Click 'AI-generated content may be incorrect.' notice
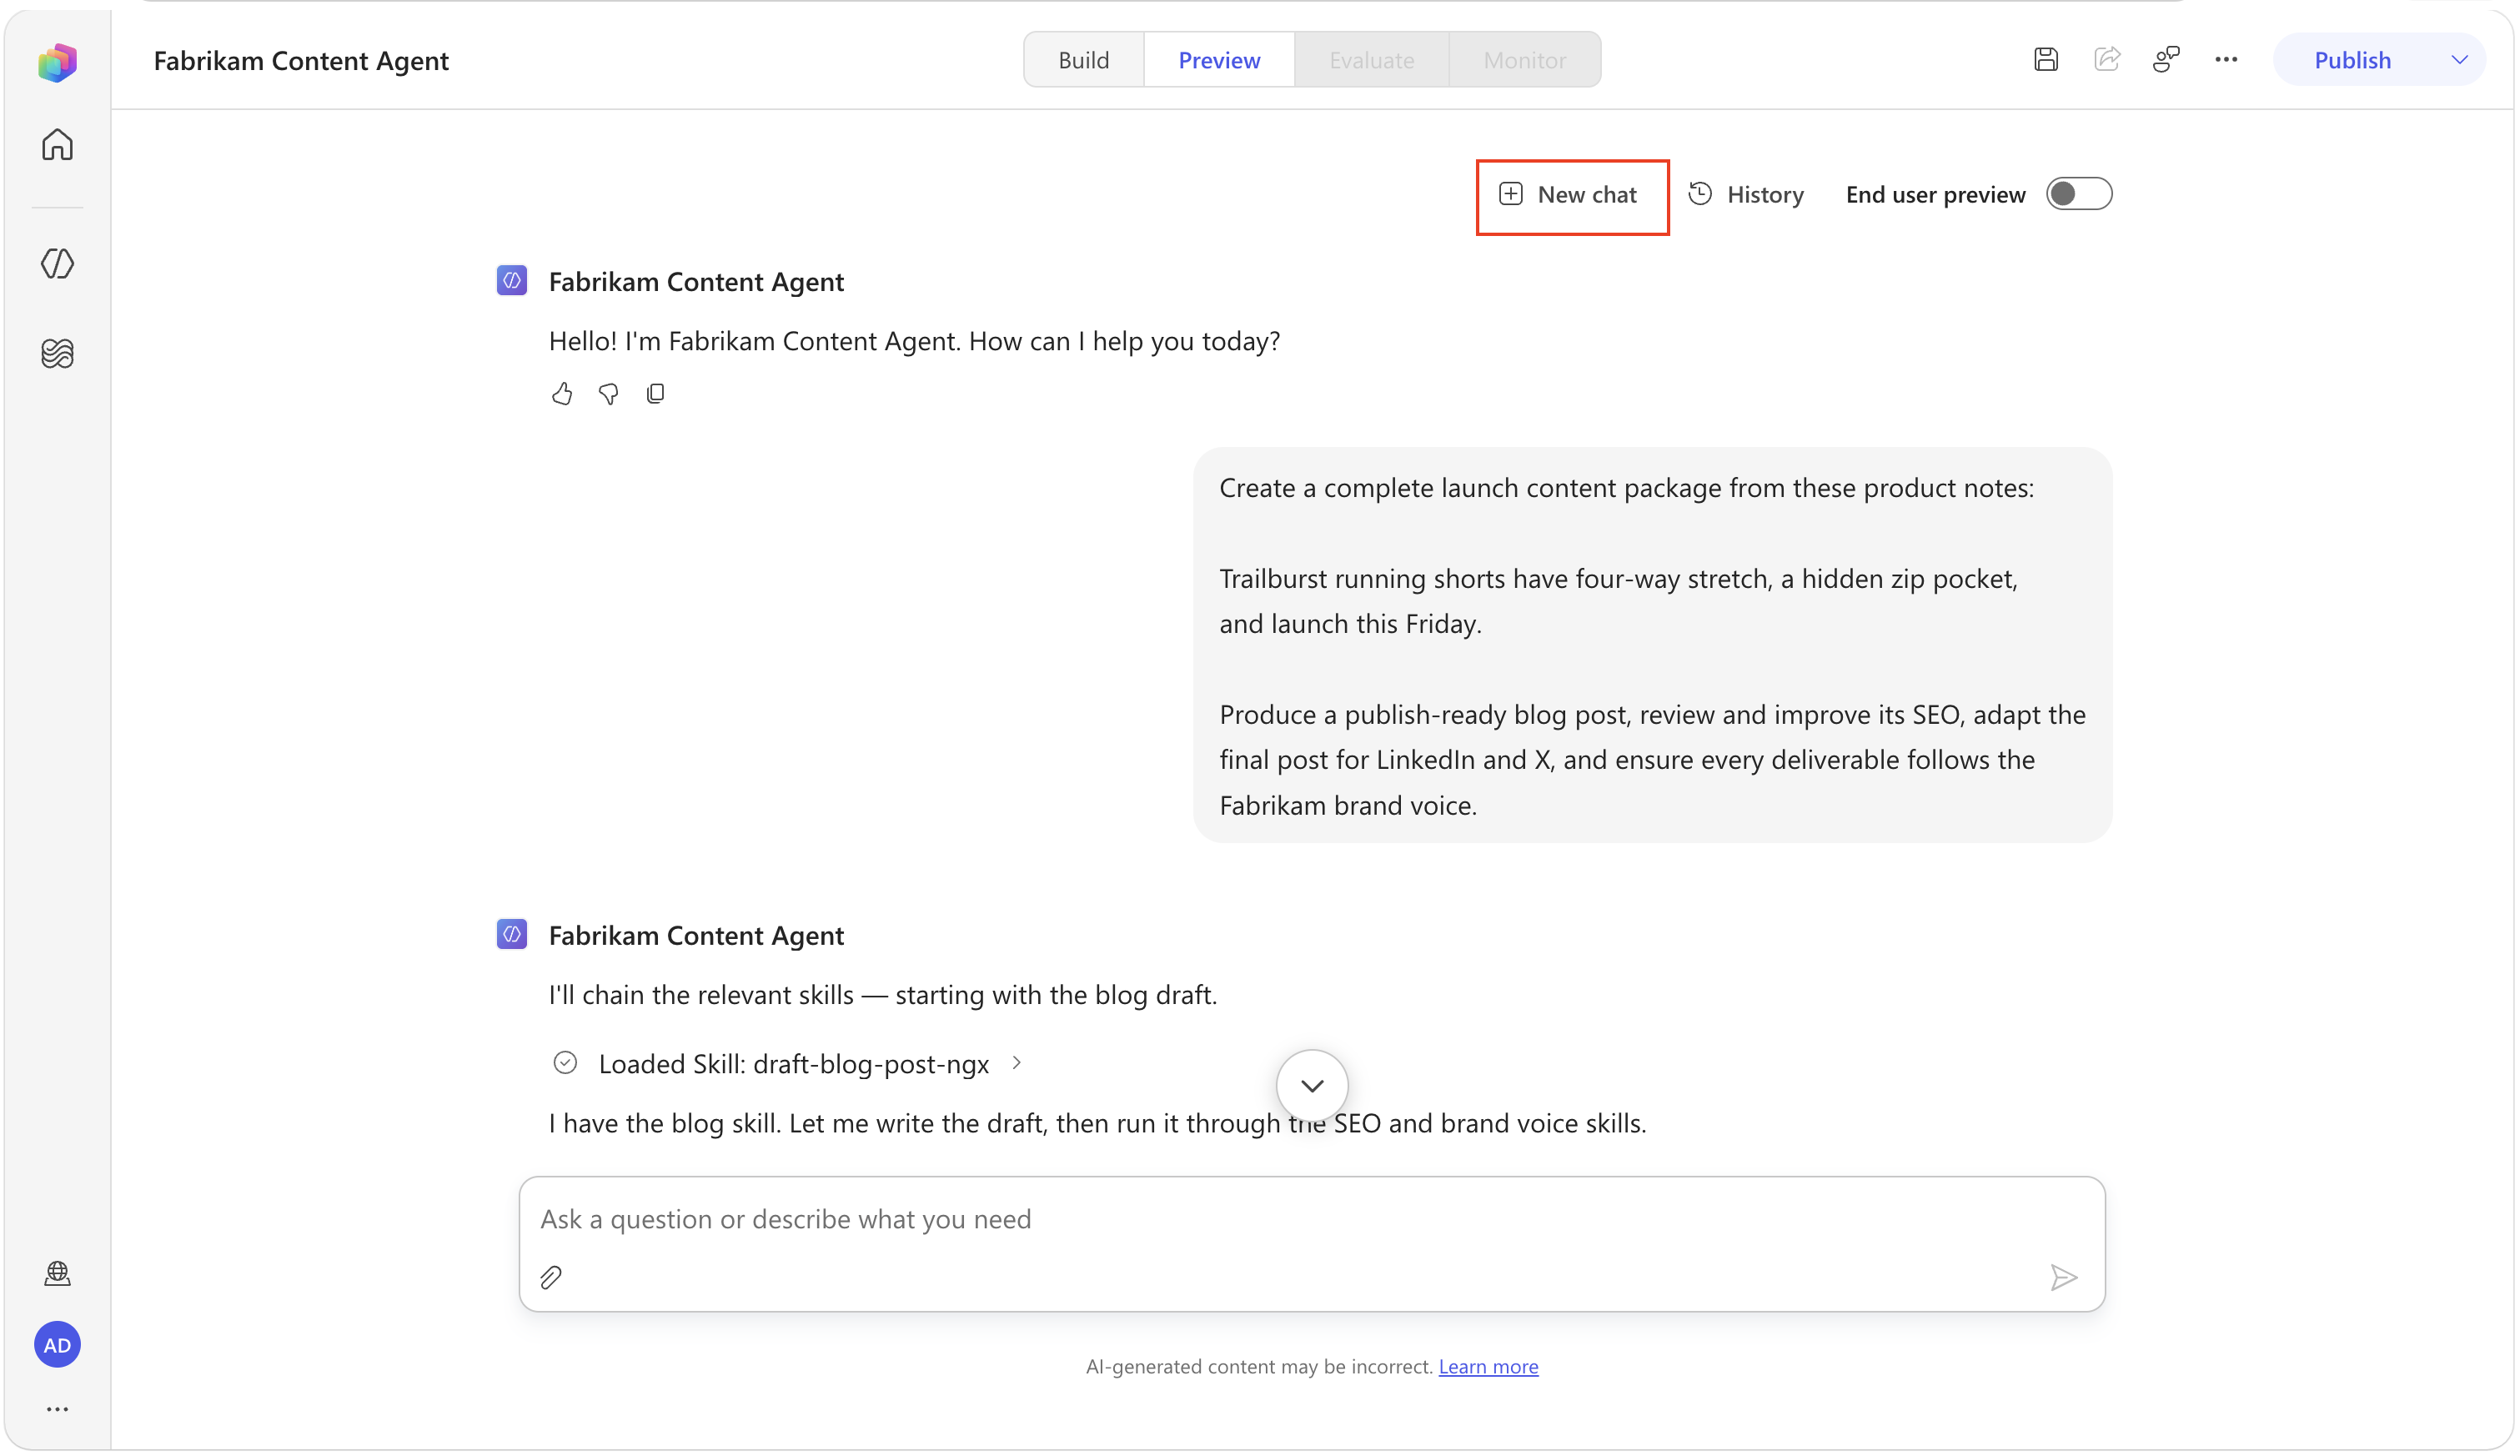 click(1260, 1366)
